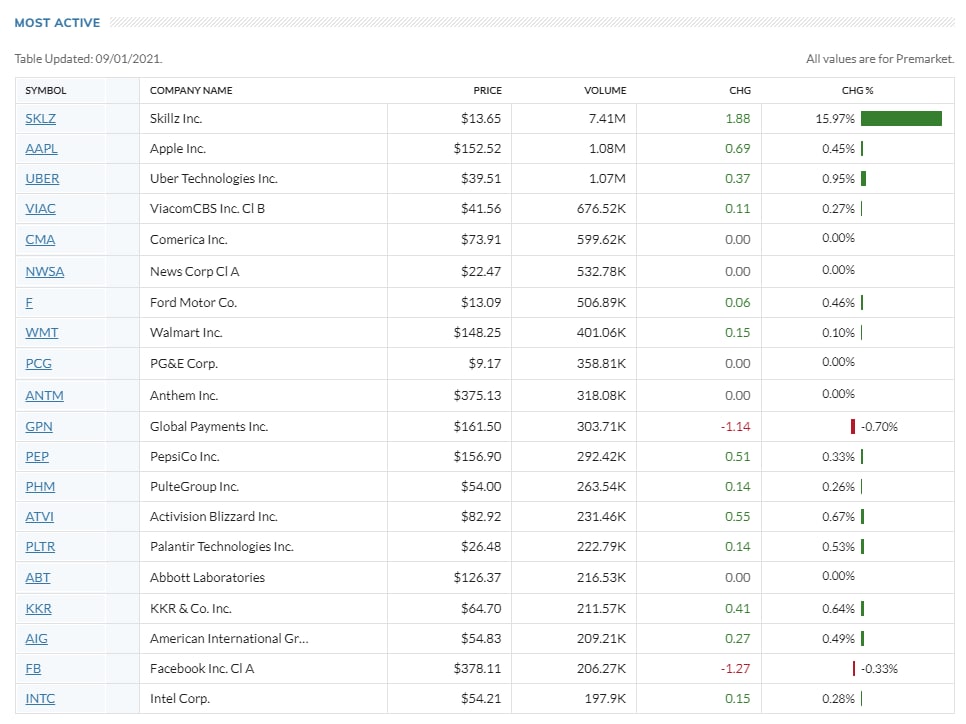The height and width of the screenshot is (724, 966).
Task: Click the COMPANY NAME column header
Action: (x=191, y=91)
